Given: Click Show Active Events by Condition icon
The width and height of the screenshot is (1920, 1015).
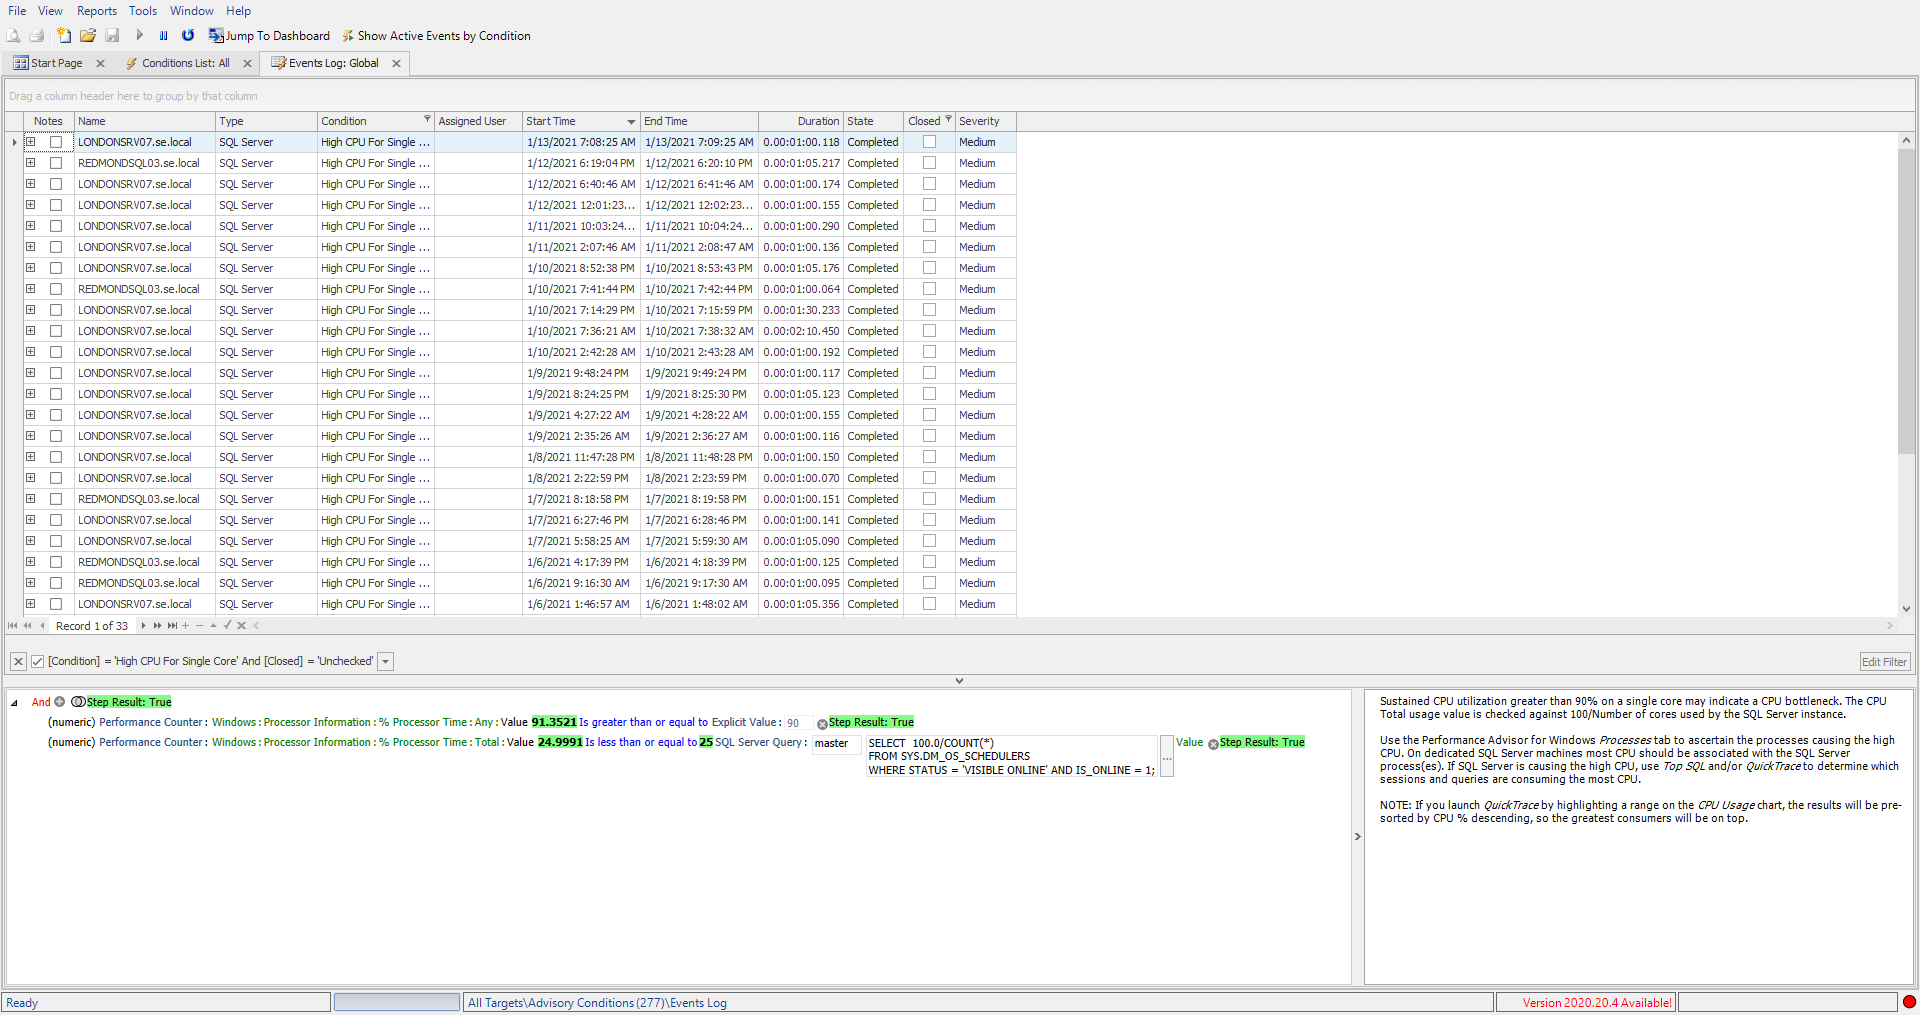Looking at the screenshot, I should [348, 35].
